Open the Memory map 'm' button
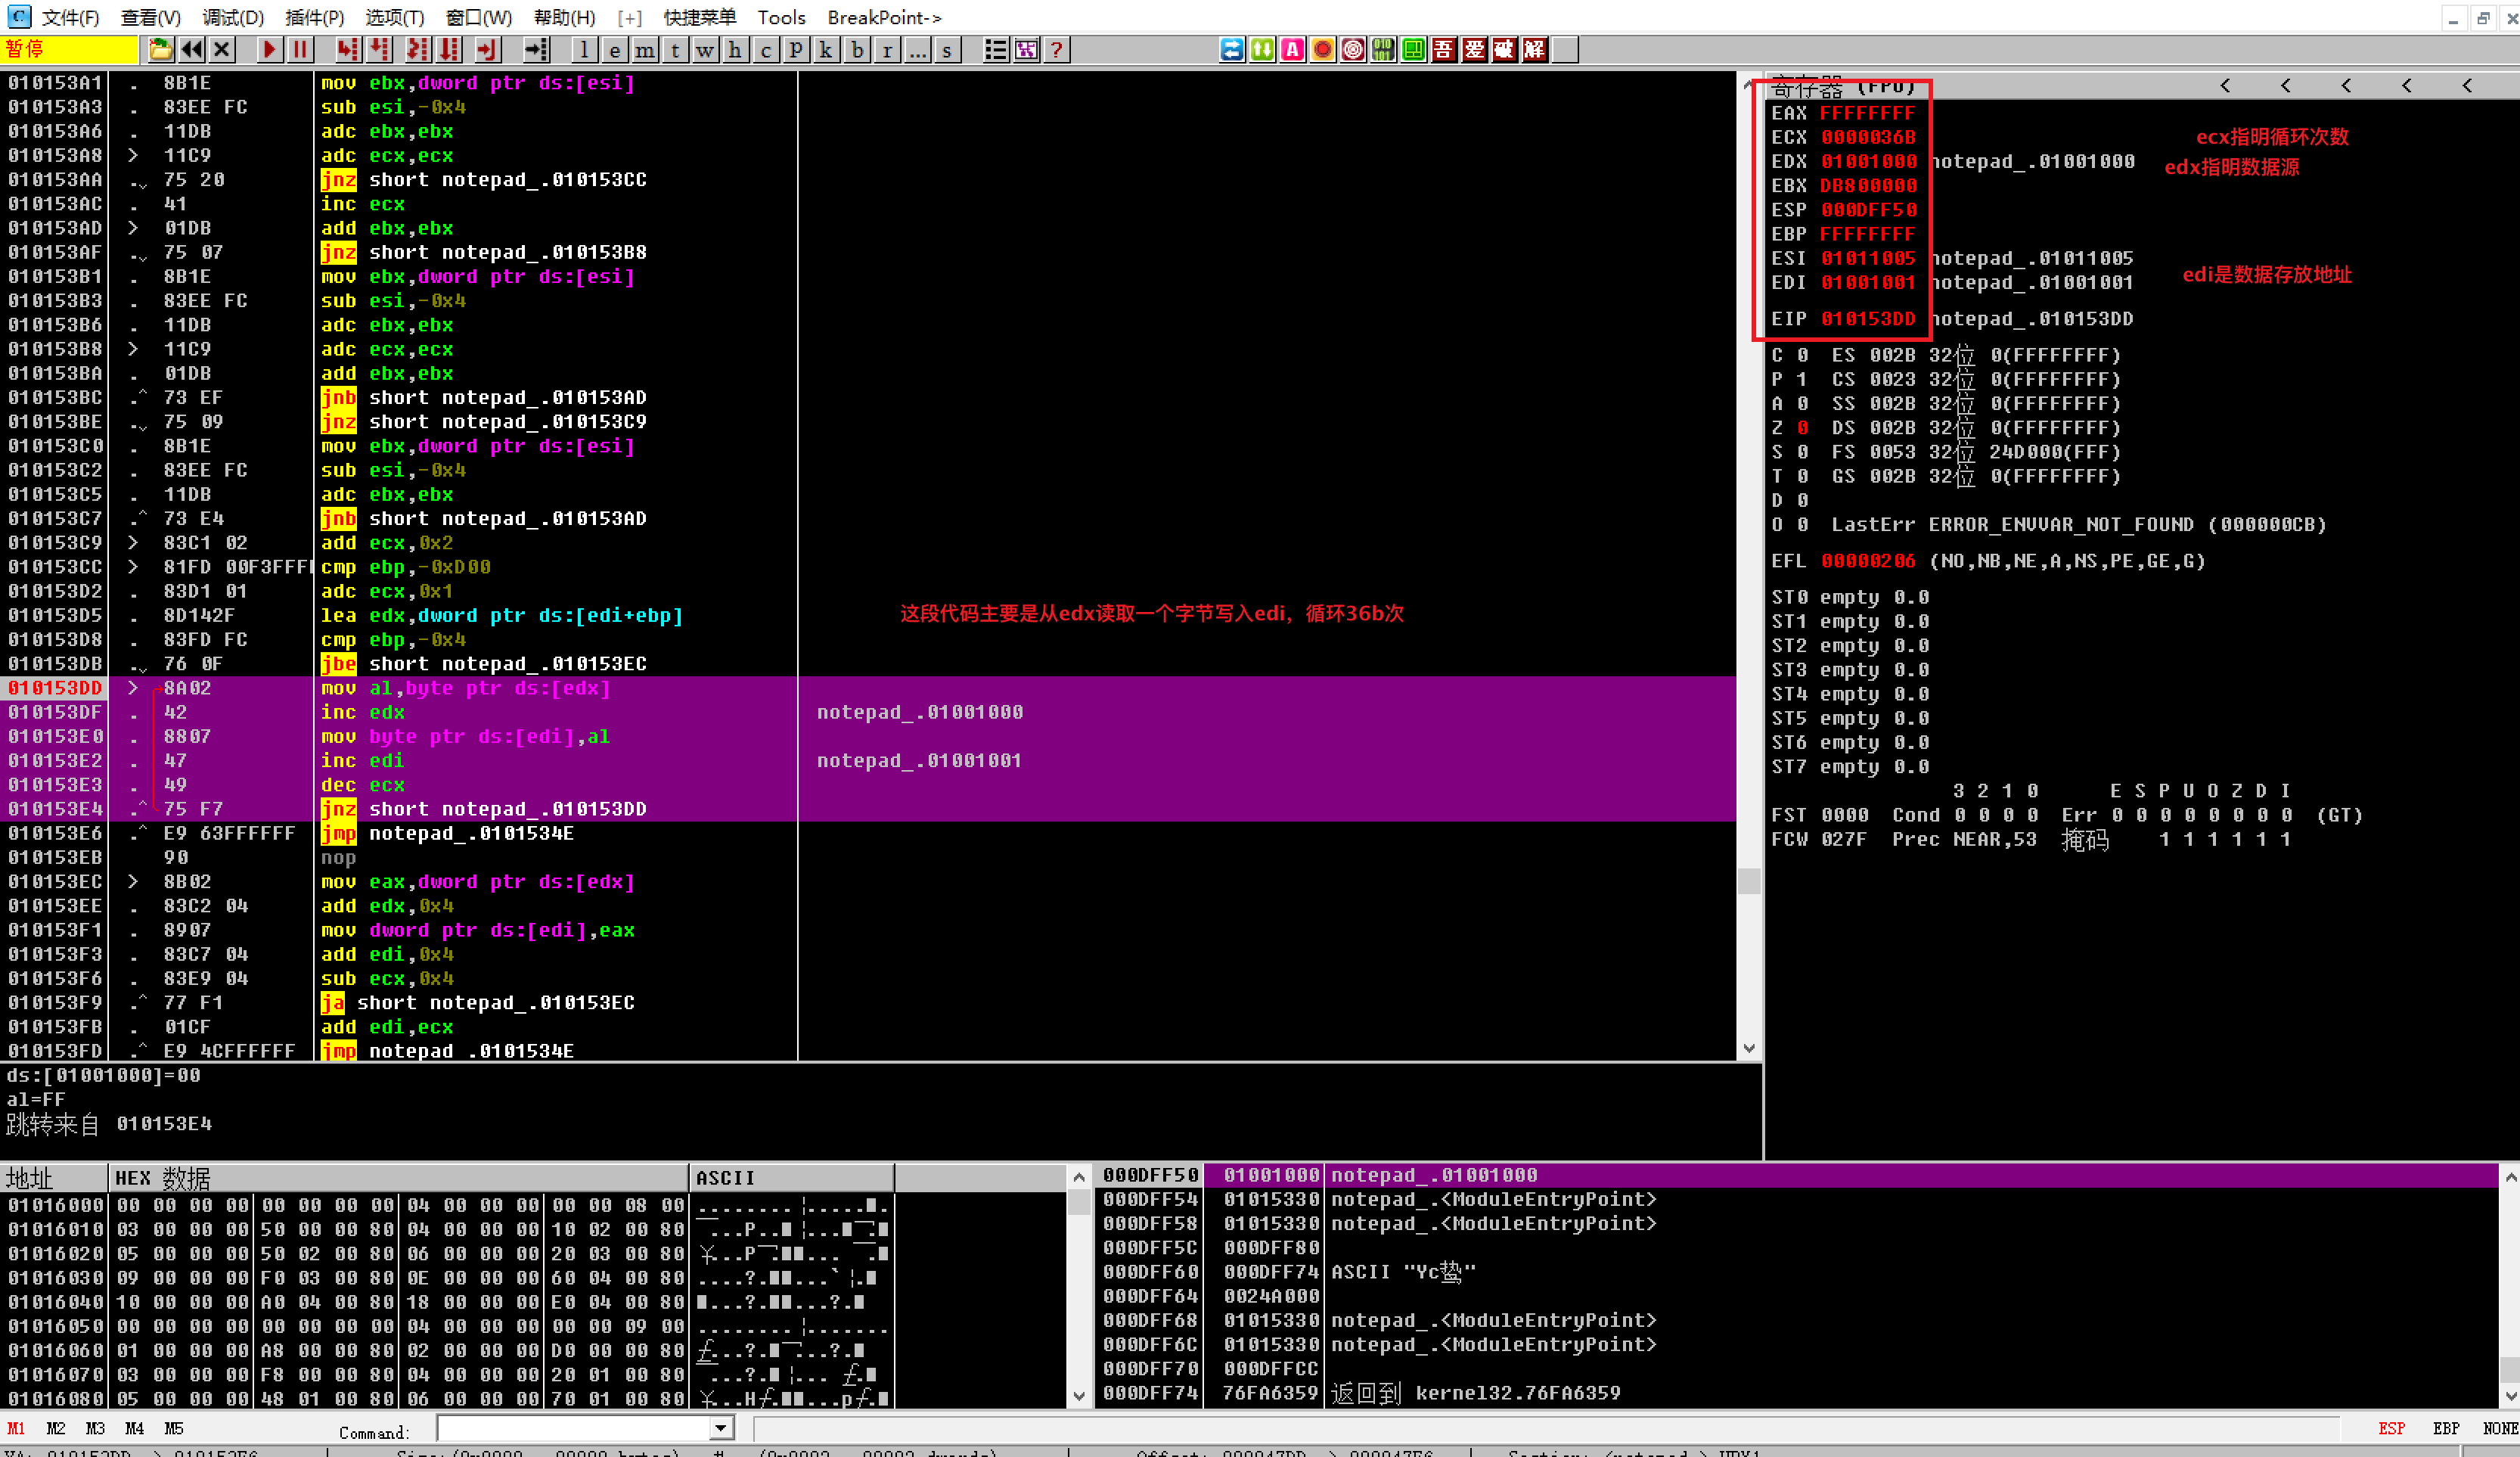The height and width of the screenshot is (1457, 2520). tap(645, 50)
